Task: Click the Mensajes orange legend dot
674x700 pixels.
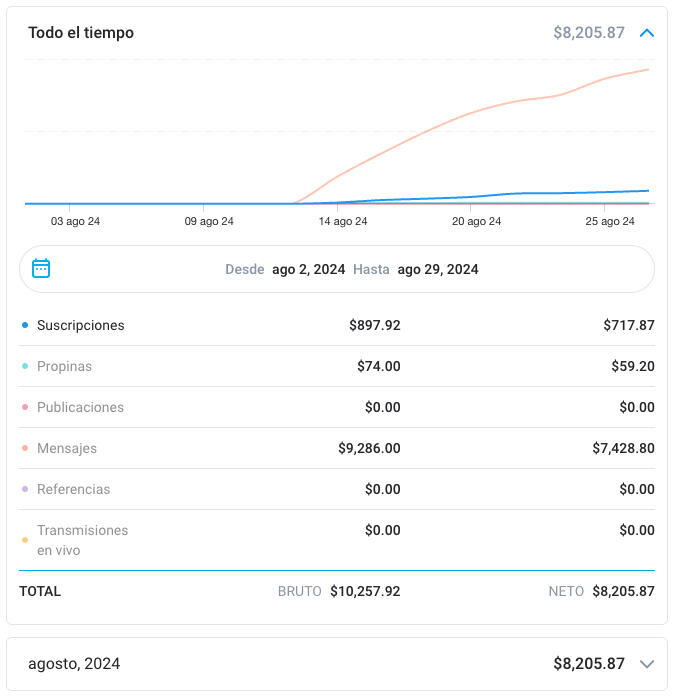Action: coord(25,448)
